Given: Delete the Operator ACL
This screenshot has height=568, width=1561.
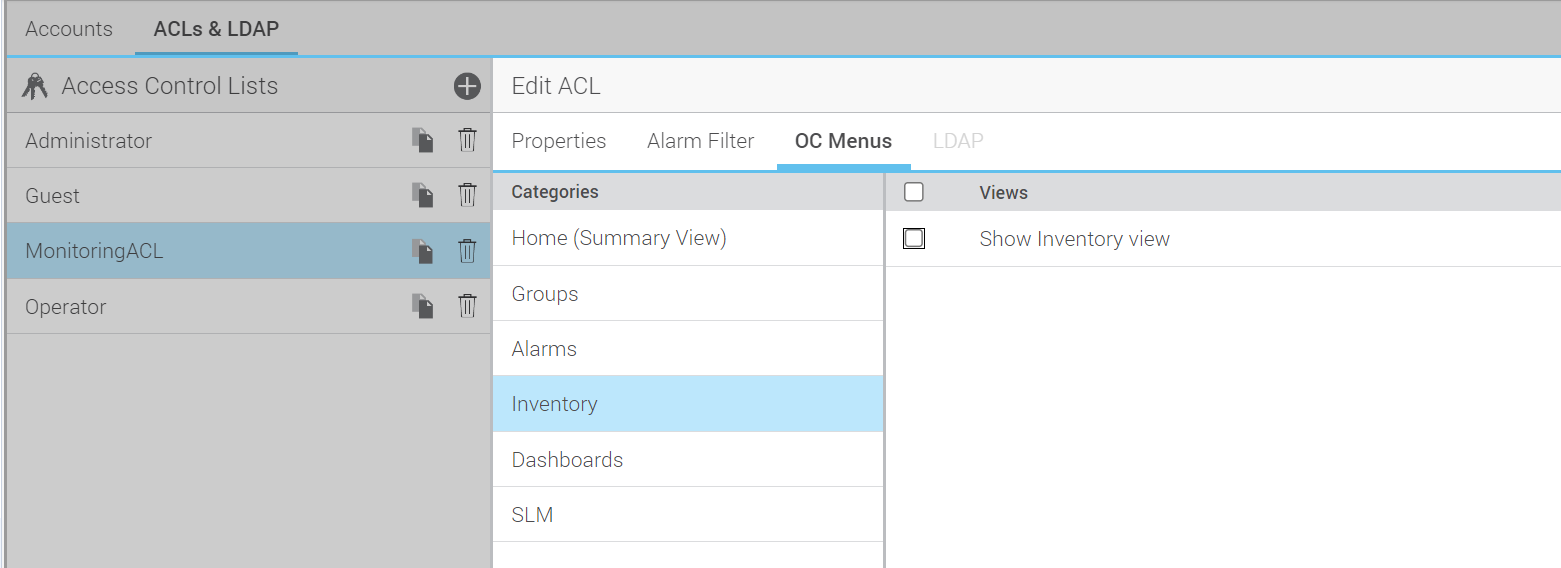Looking at the screenshot, I should [x=467, y=306].
